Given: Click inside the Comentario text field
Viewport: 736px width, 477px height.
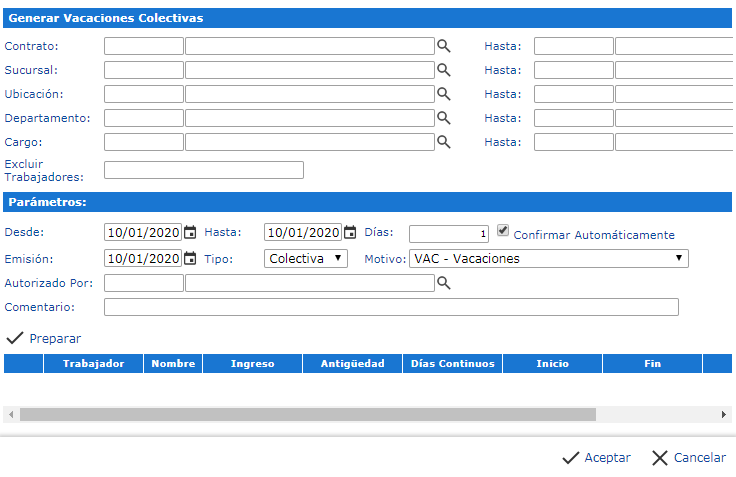Looking at the screenshot, I should pos(391,307).
